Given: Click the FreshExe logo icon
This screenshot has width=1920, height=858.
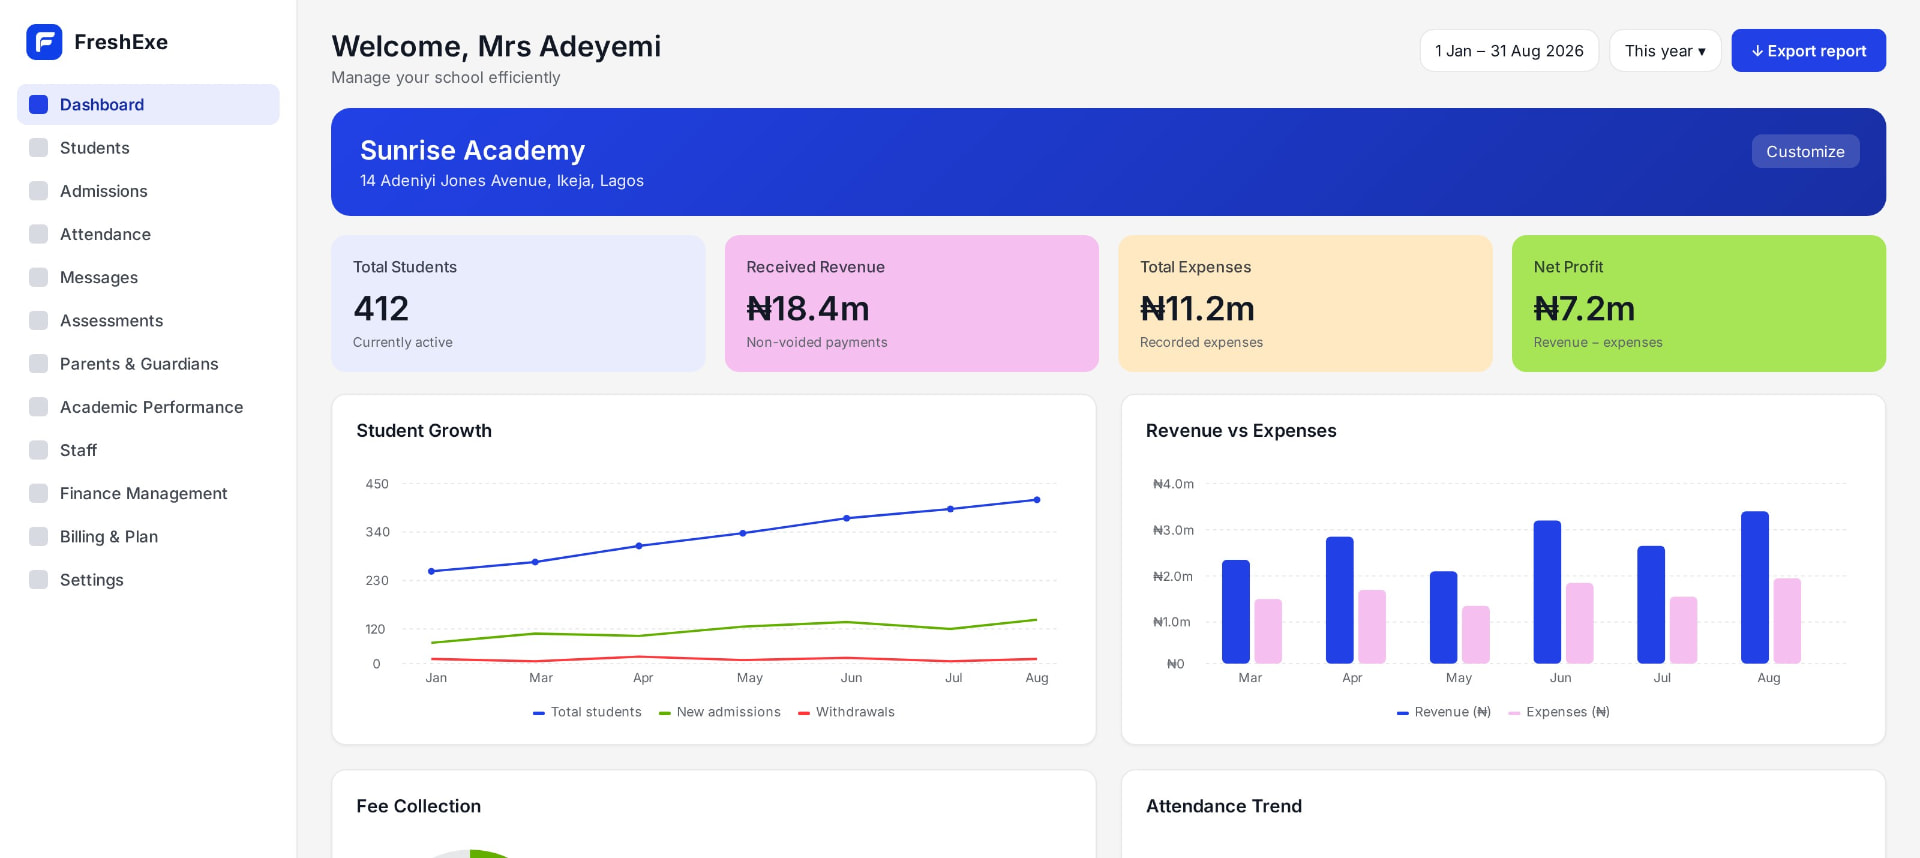Looking at the screenshot, I should point(44,42).
